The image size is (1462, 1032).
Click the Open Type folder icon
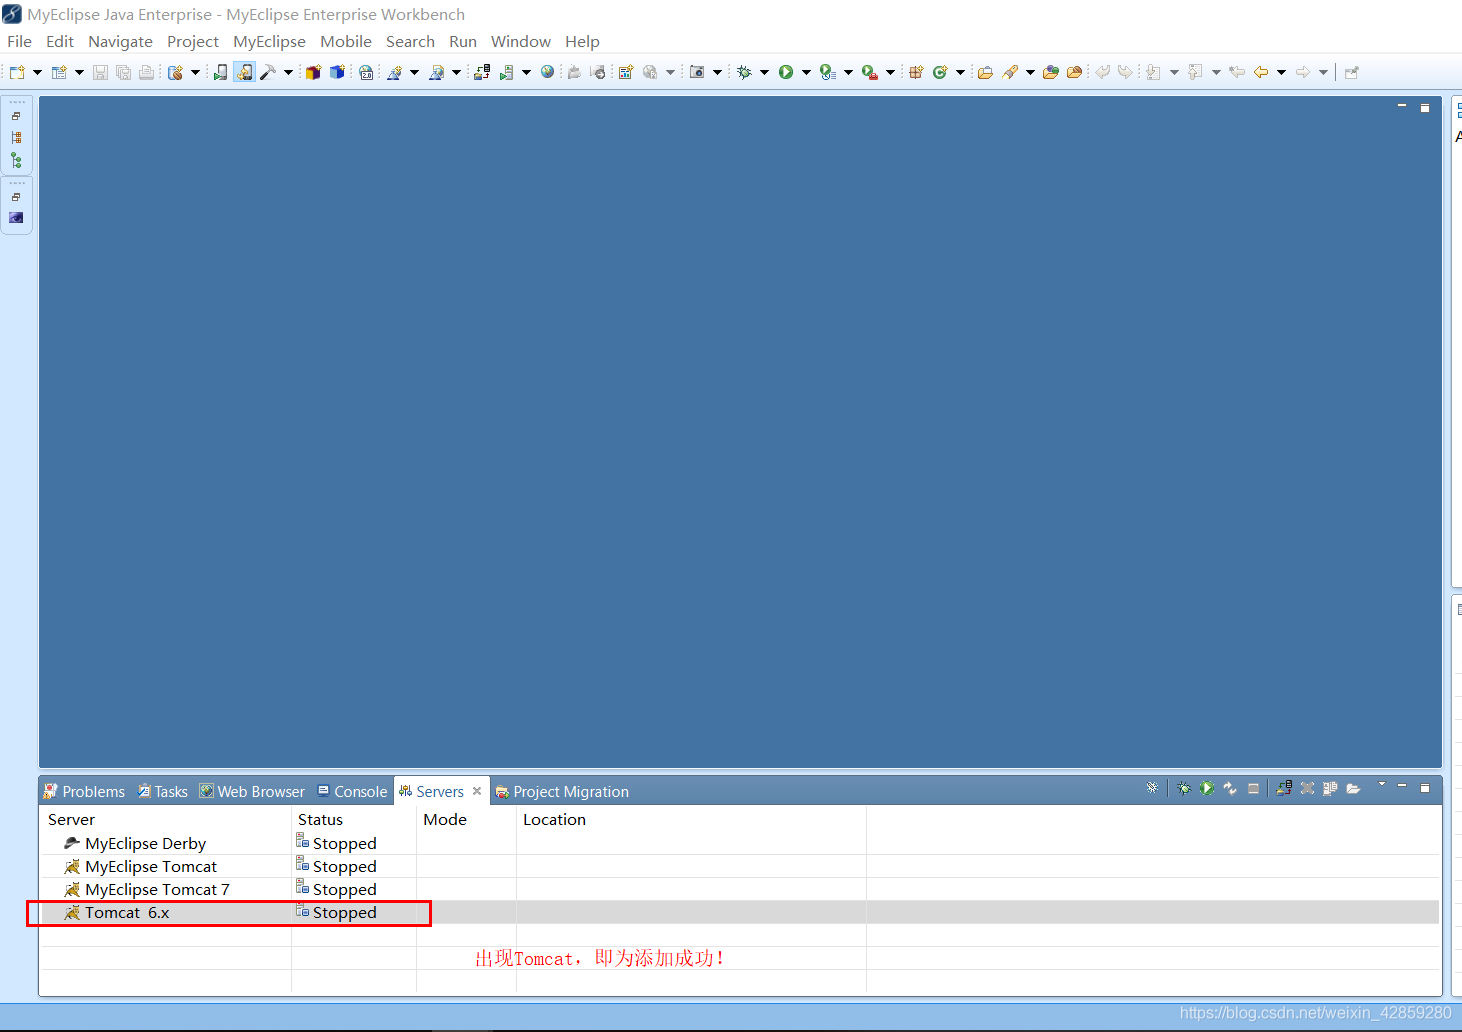[x=985, y=72]
